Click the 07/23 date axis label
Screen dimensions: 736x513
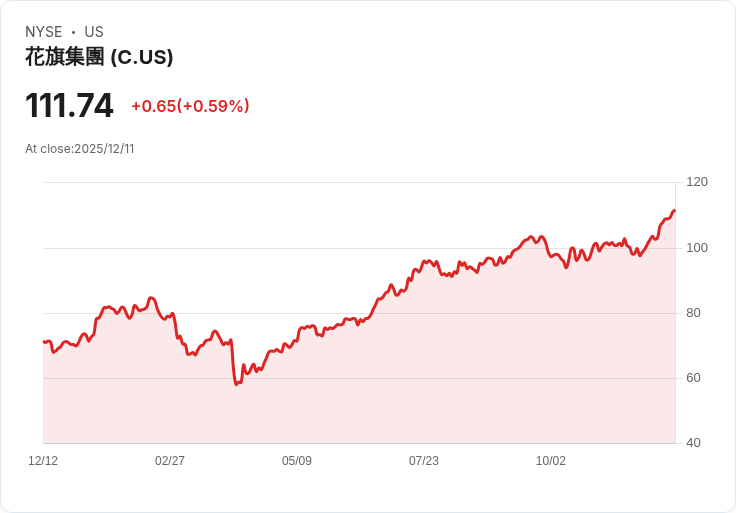click(424, 461)
